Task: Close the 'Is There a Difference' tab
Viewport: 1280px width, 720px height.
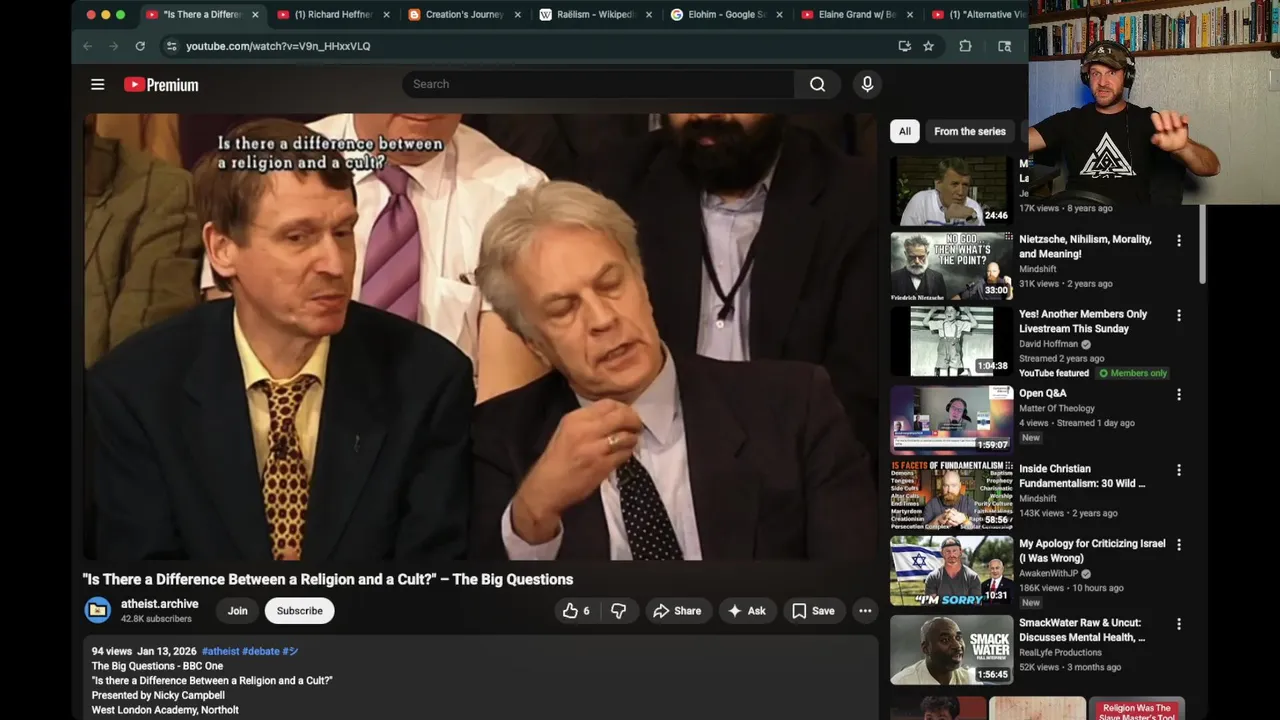Action: 255,15
